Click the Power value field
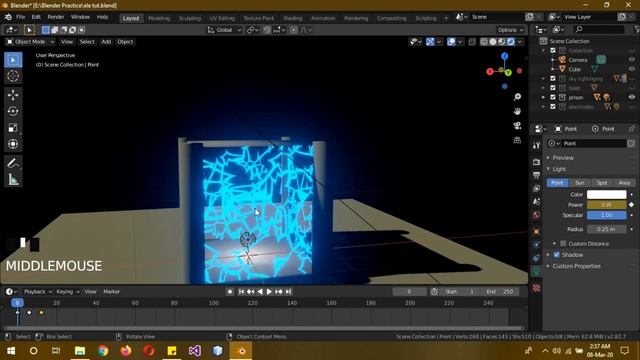Image resolution: width=640 pixels, height=360 pixels. pos(607,204)
